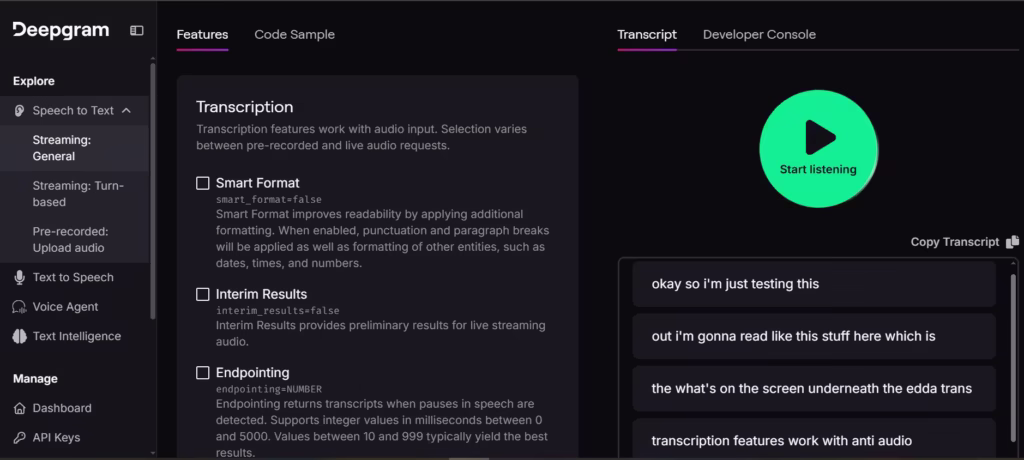The width and height of the screenshot is (1024, 460).
Task: Open the Code Sample tab
Action: (x=295, y=35)
